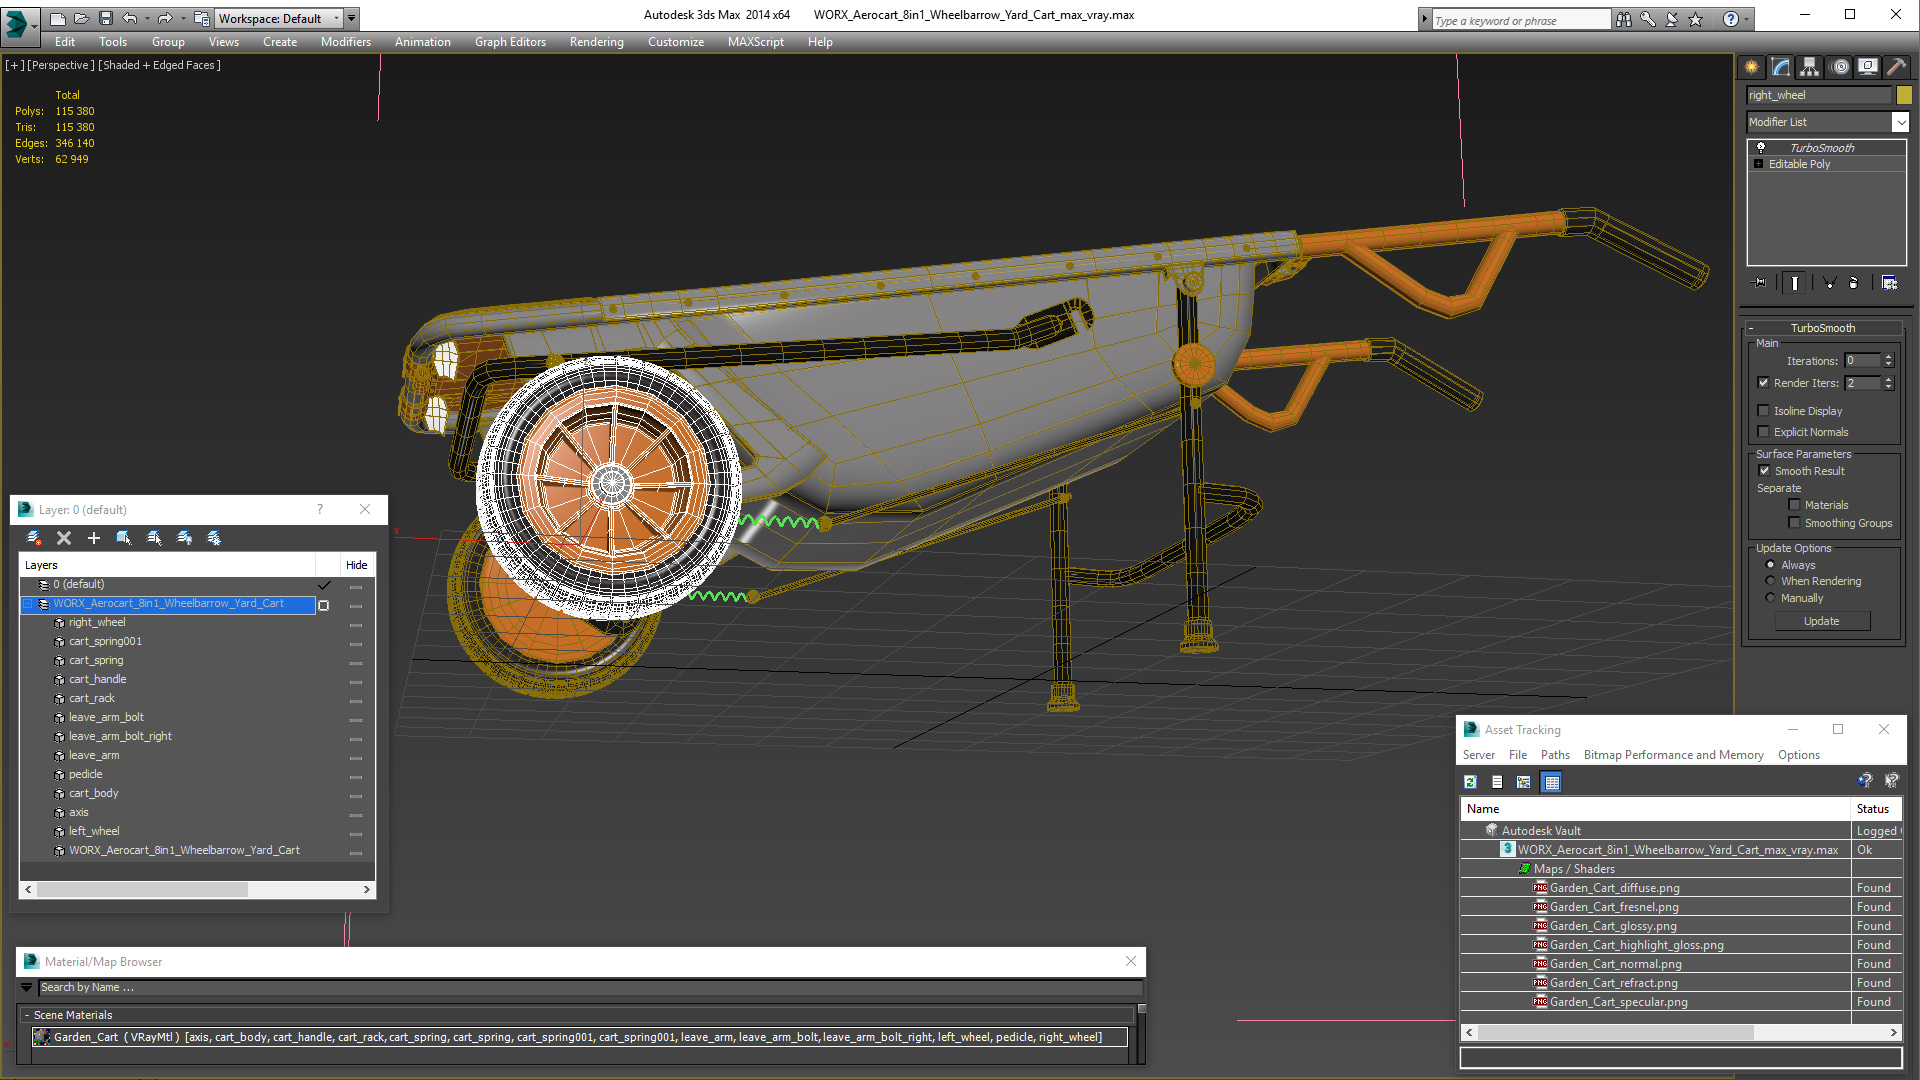Open Paths menu in Asset Tracking

tap(1555, 755)
